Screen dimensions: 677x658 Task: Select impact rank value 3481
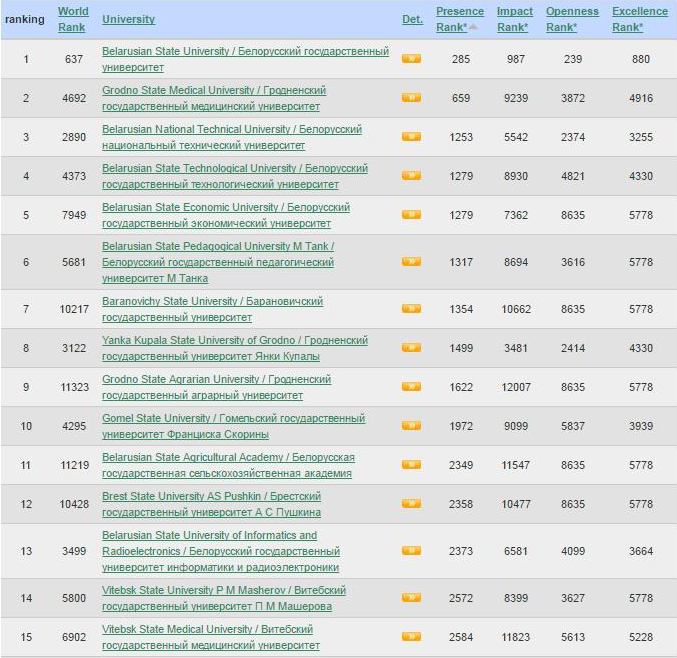point(516,348)
